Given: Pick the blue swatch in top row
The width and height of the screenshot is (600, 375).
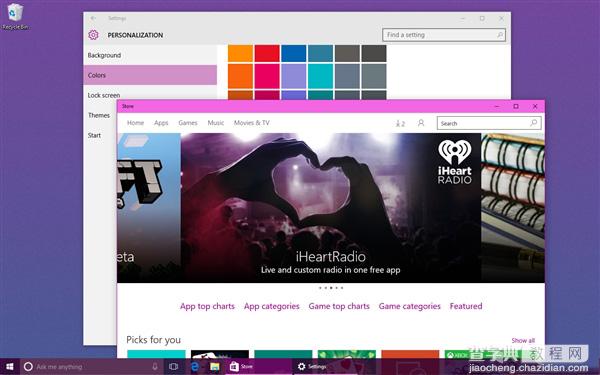Looking at the screenshot, I should tap(293, 53).
